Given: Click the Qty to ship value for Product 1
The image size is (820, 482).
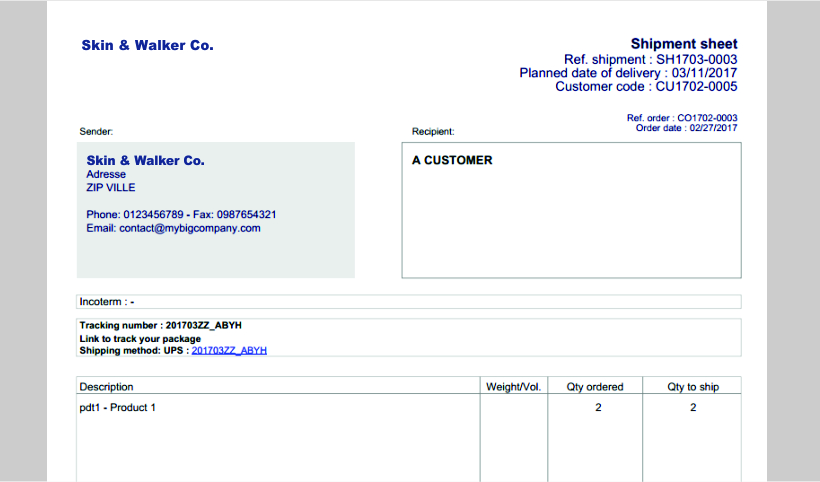Looking at the screenshot, I should tap(693, 408).
